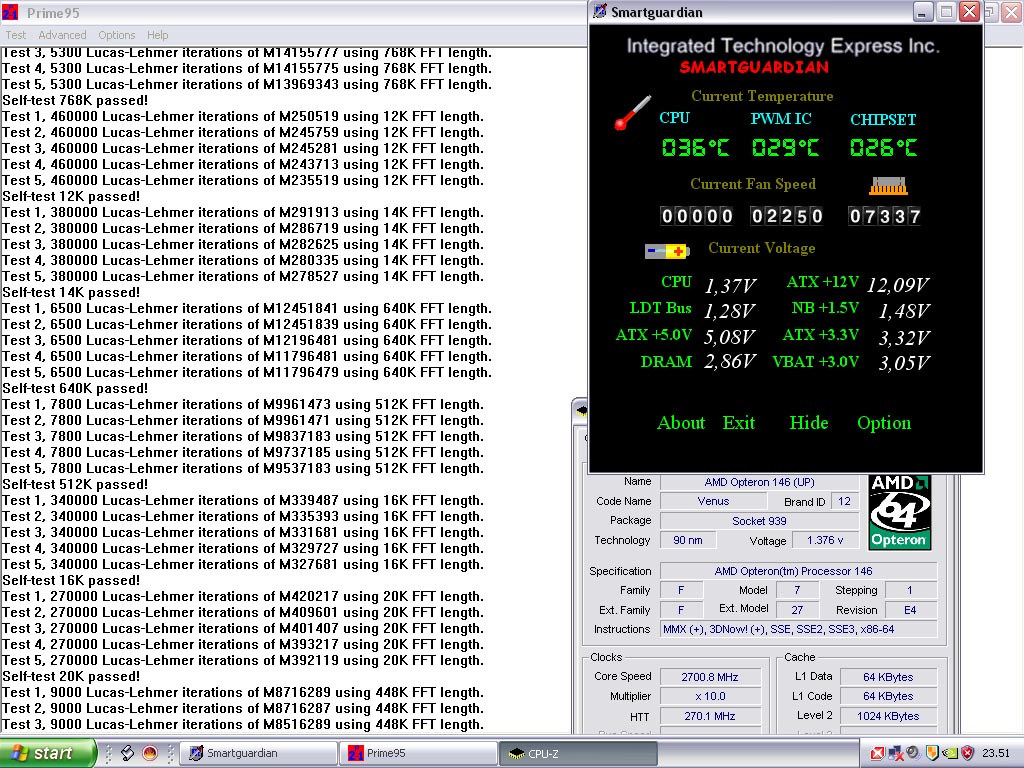Click the Ext. Model field 27
The height and width of the screenshot is (768, 1024).
coord(797,610)
